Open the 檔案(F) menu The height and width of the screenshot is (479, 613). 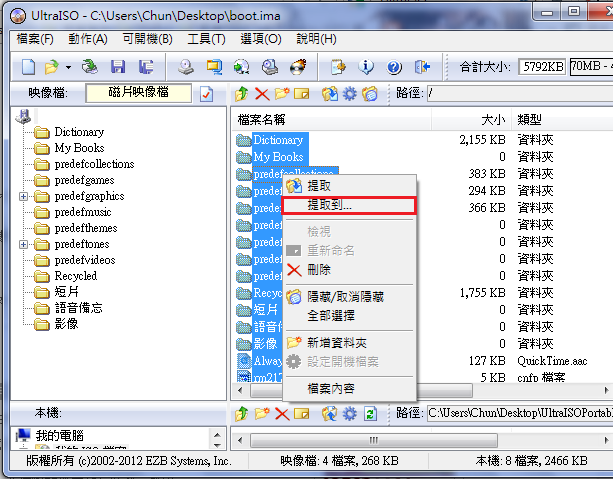(x=35, y=39)
